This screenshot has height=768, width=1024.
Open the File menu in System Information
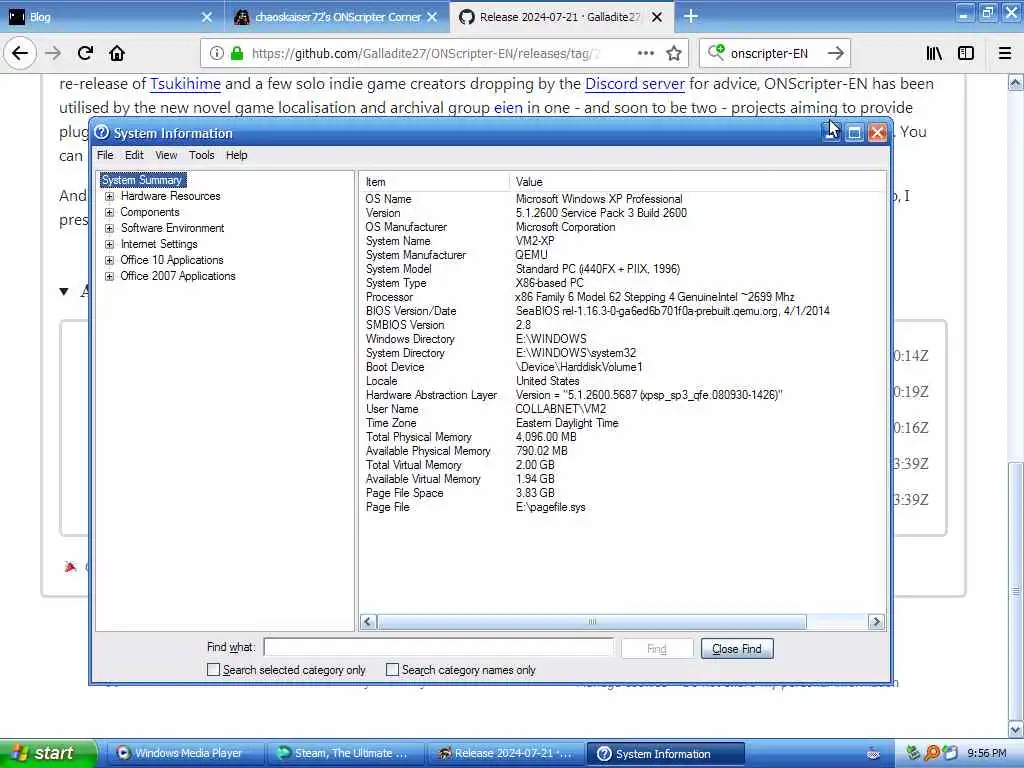click(x=105, y=155)
